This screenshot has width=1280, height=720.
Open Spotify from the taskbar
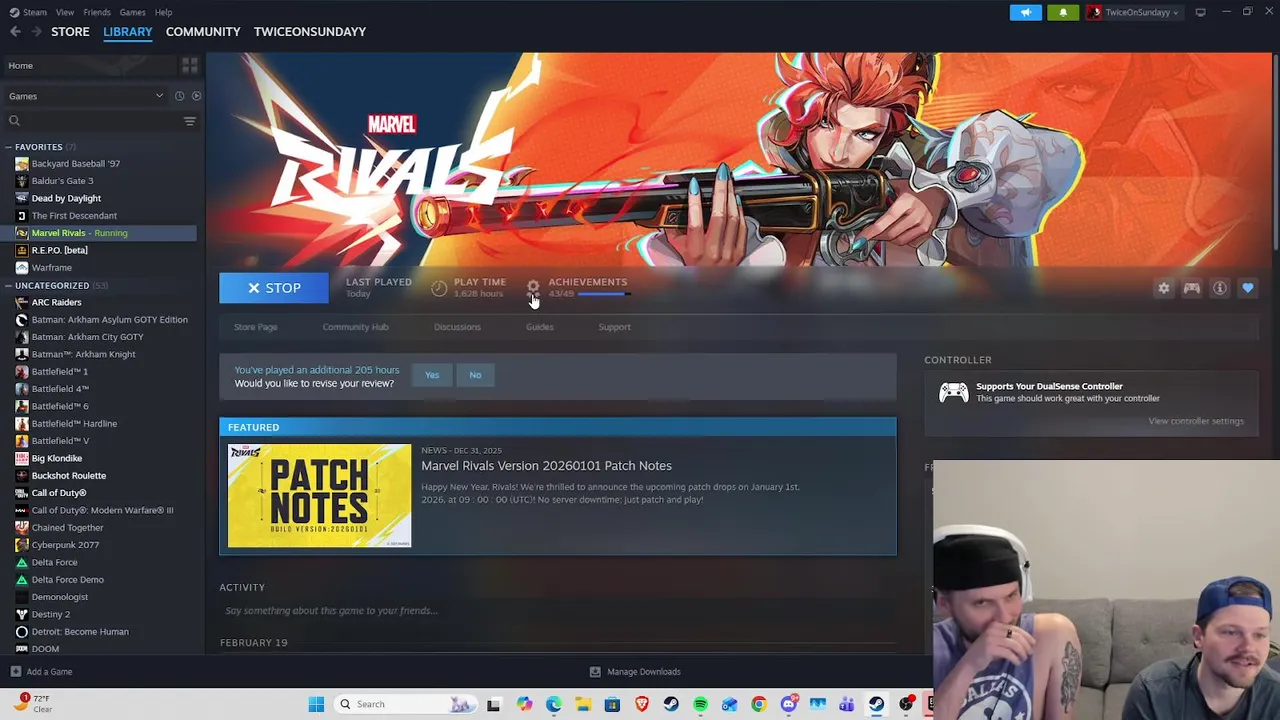click(700, 704)
